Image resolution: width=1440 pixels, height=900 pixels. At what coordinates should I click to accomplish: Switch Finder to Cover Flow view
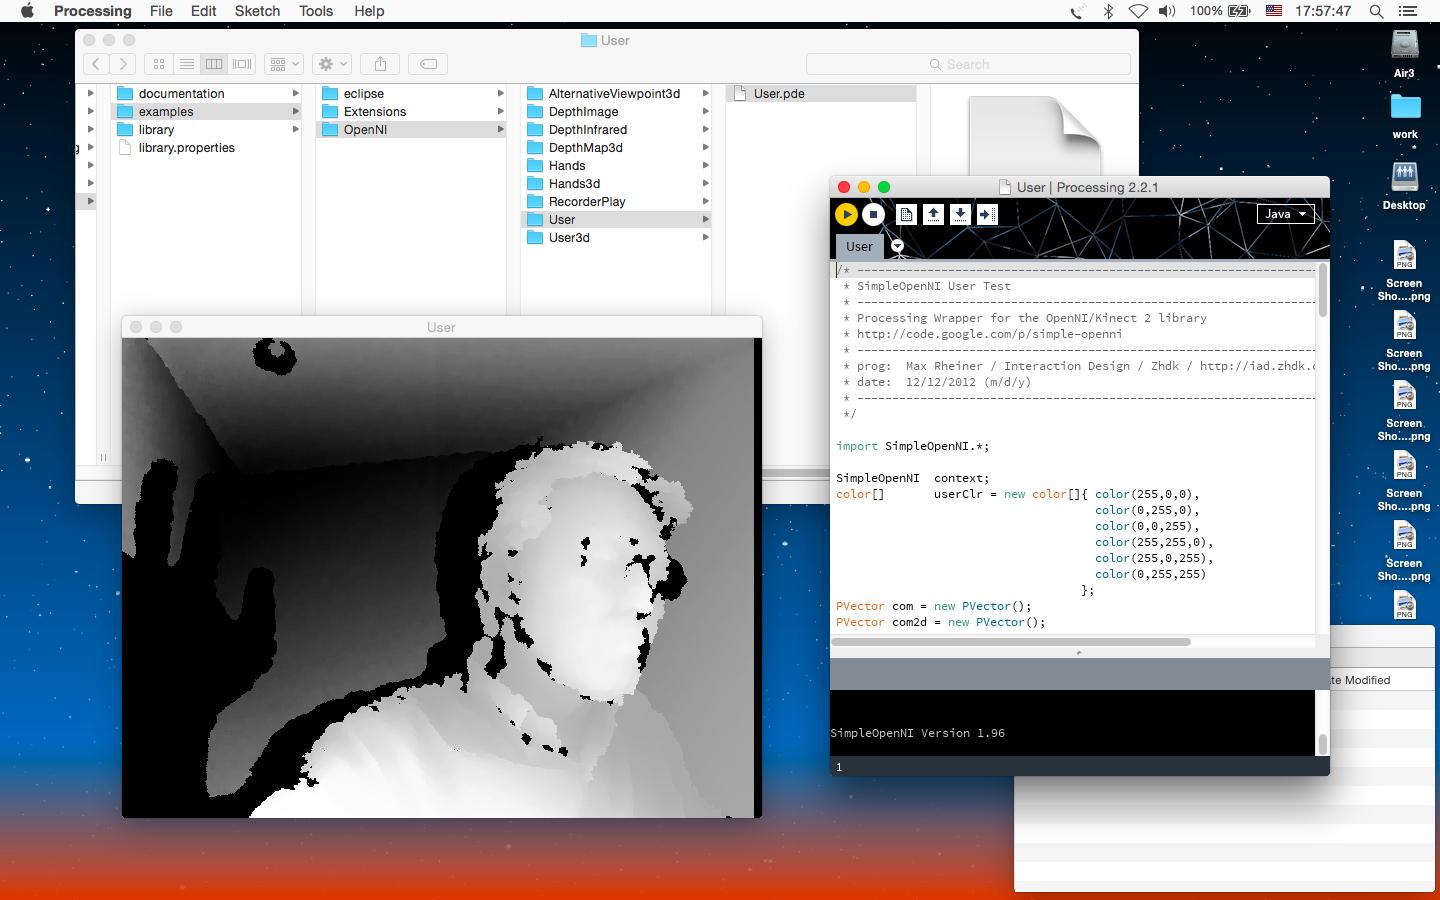(242, 64)
